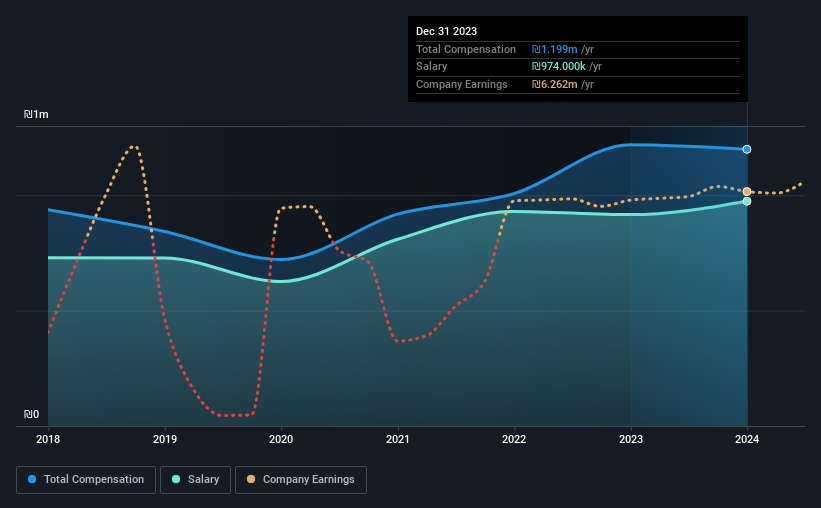The width and height of the screenshot is (821, 508).
Task: Click the blue Total Compensation data point at 2024
Action: pyautogui.click(x=747, y=149)
